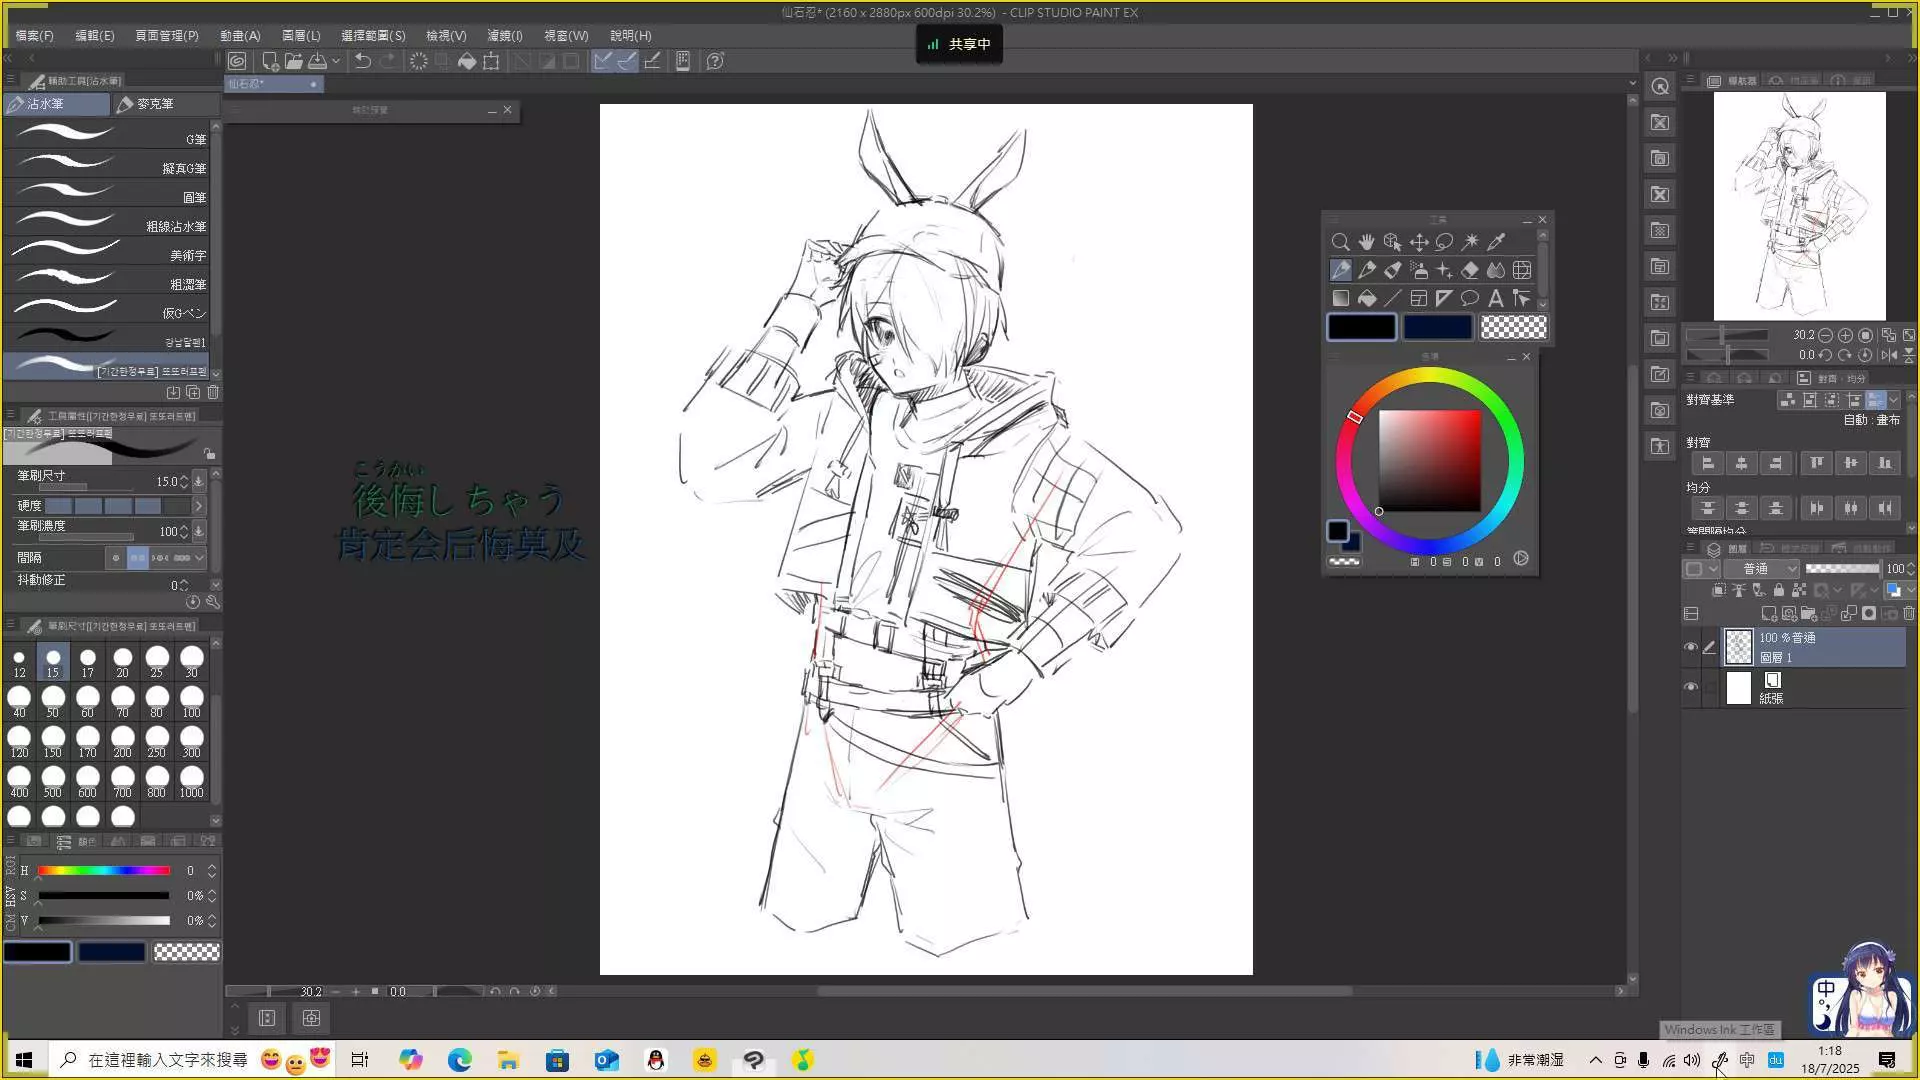Click the dark navy sub color swatch
The width and height of the screenshot is (1920, 1080).
(x=1438, y=327)
